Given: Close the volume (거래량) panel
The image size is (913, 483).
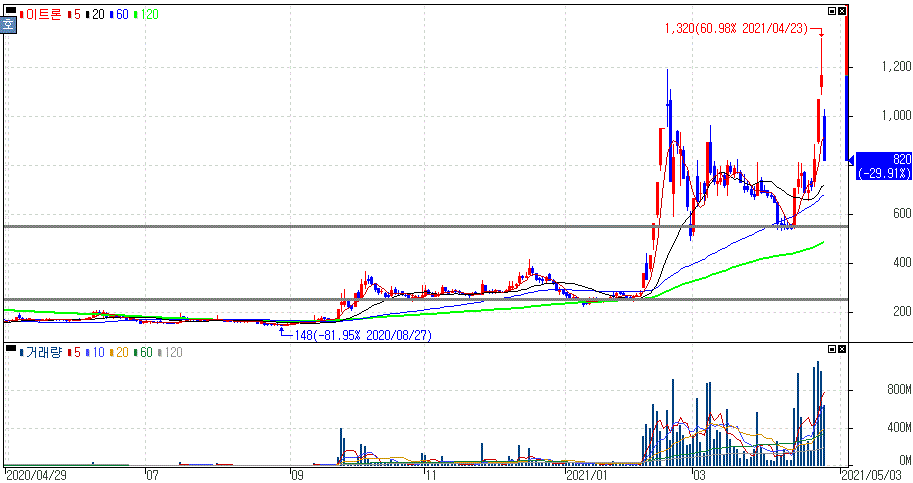Looking at the screenshot, I should pos(842,349).
